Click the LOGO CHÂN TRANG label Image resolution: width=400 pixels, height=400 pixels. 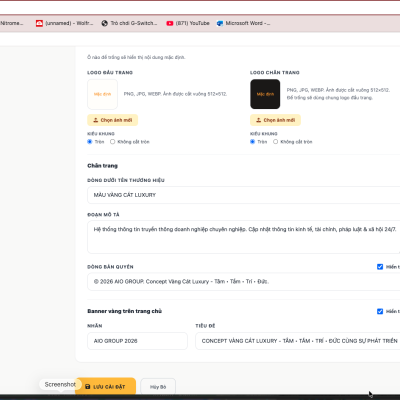pos(275,72)
